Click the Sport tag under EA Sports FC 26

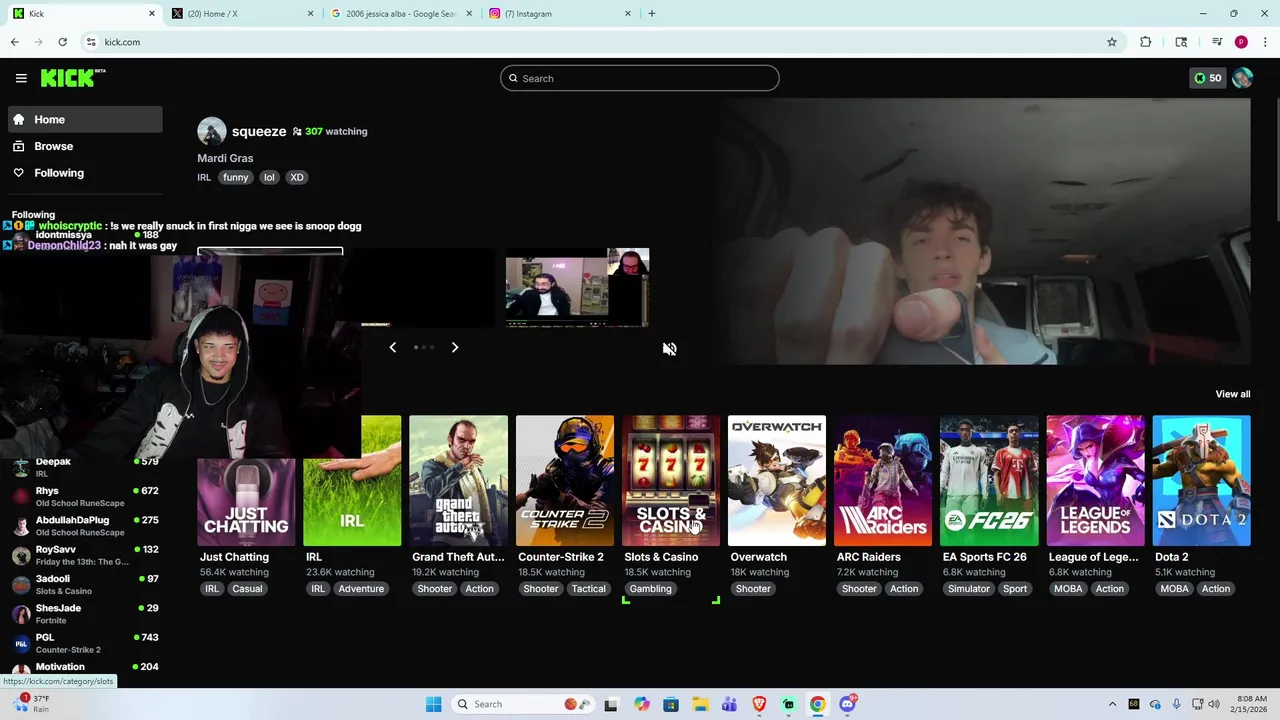click(1015, 589)
